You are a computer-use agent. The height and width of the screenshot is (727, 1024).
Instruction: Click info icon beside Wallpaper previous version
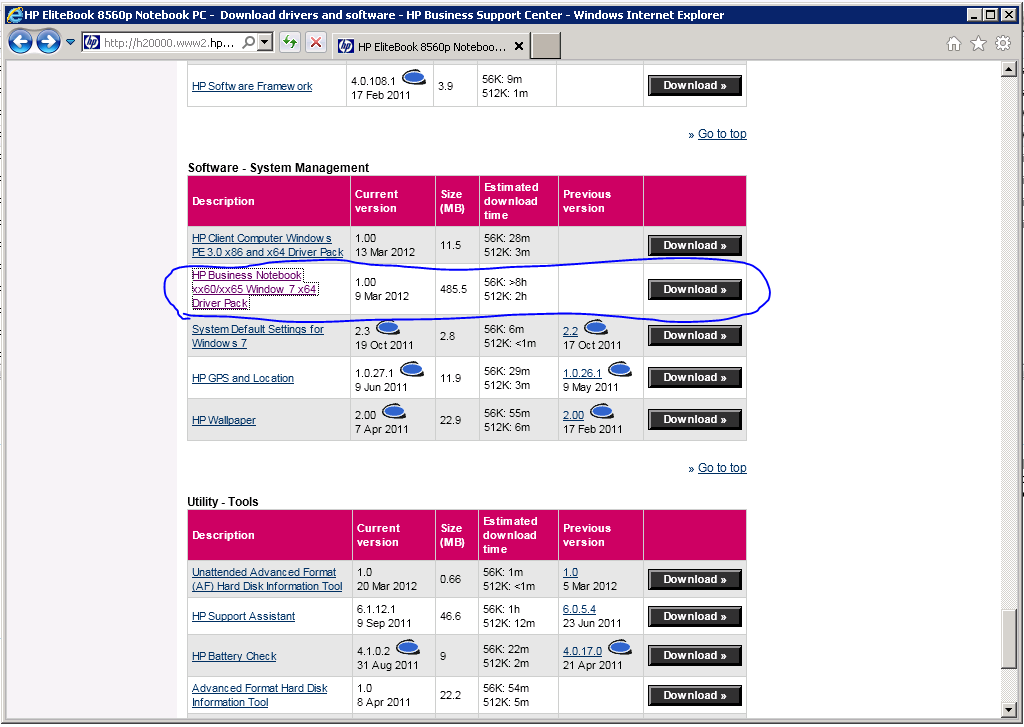pos(602,412)
